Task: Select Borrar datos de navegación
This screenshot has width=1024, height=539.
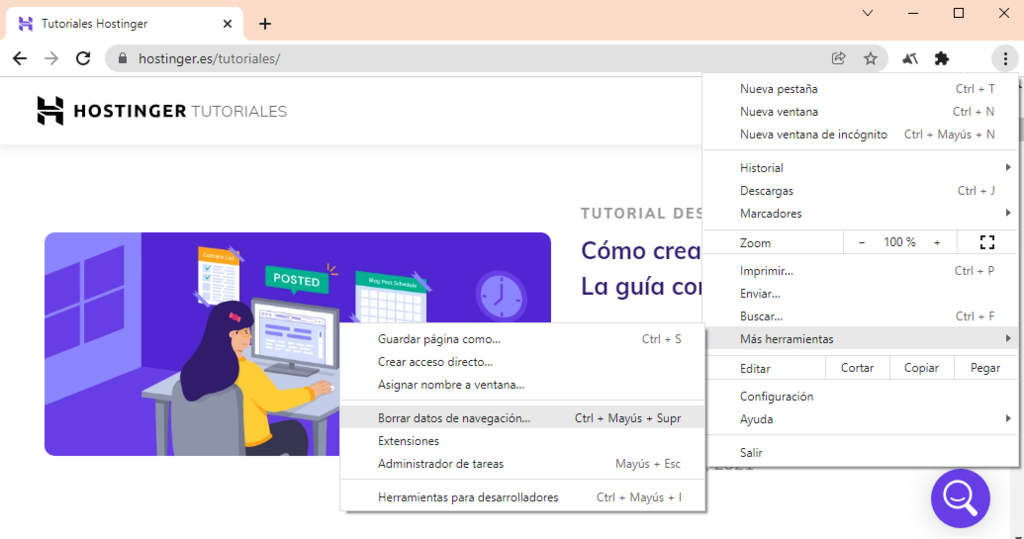Action: click(x=454, y=418)
